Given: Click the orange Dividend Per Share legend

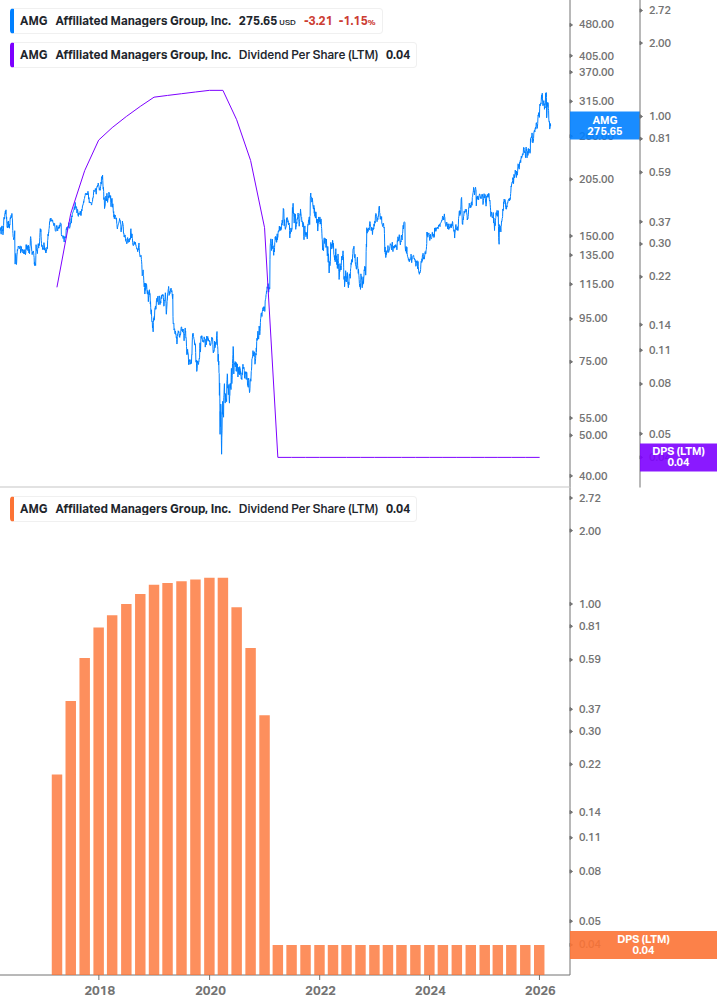Looking at the screenshot, I should coord(214,509).
